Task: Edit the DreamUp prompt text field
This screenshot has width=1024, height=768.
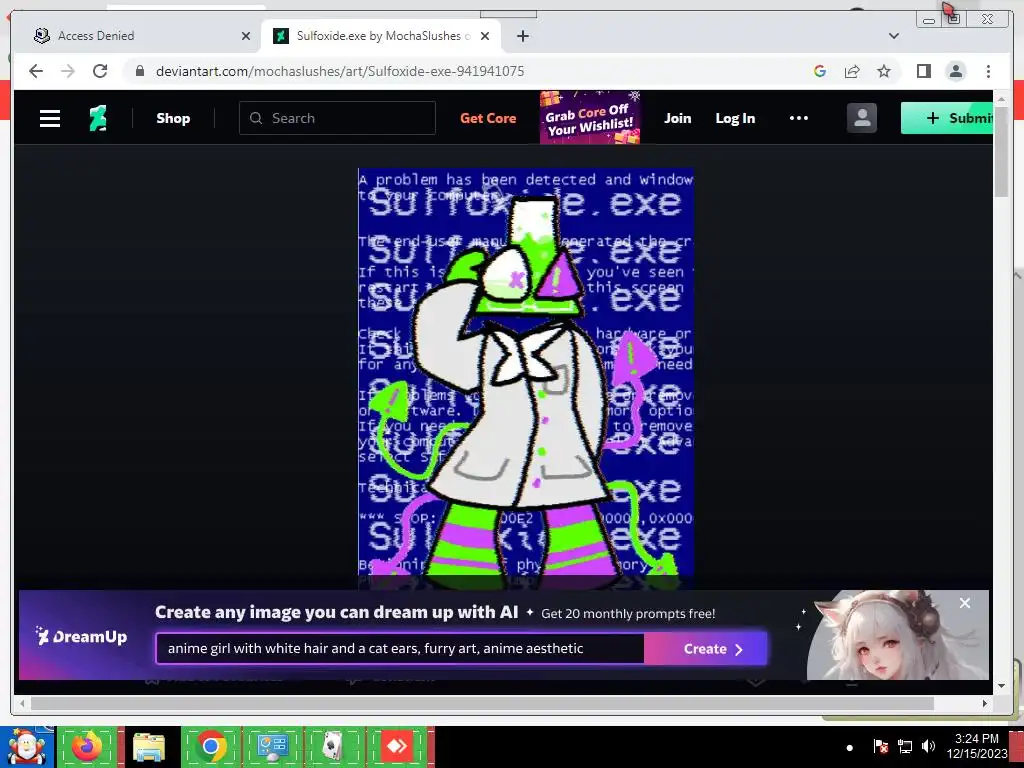Action: pos(400,648)
